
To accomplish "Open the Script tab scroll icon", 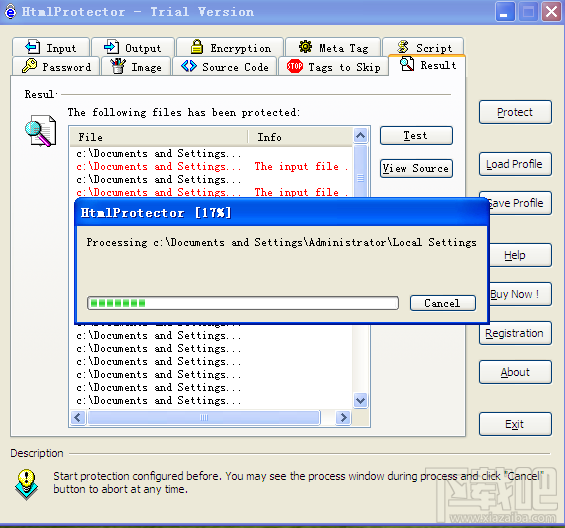I will (x=403, y=47).
